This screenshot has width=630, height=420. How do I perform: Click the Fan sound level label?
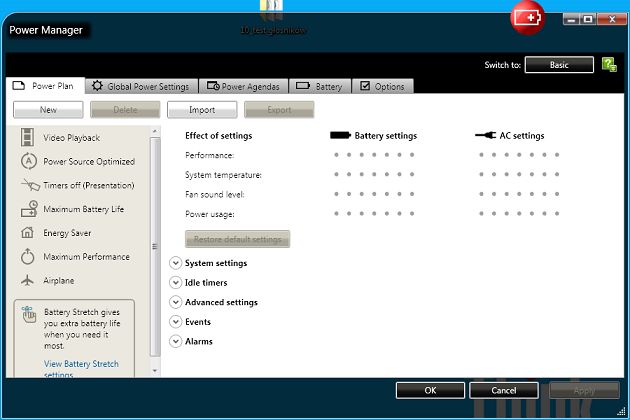215,195
